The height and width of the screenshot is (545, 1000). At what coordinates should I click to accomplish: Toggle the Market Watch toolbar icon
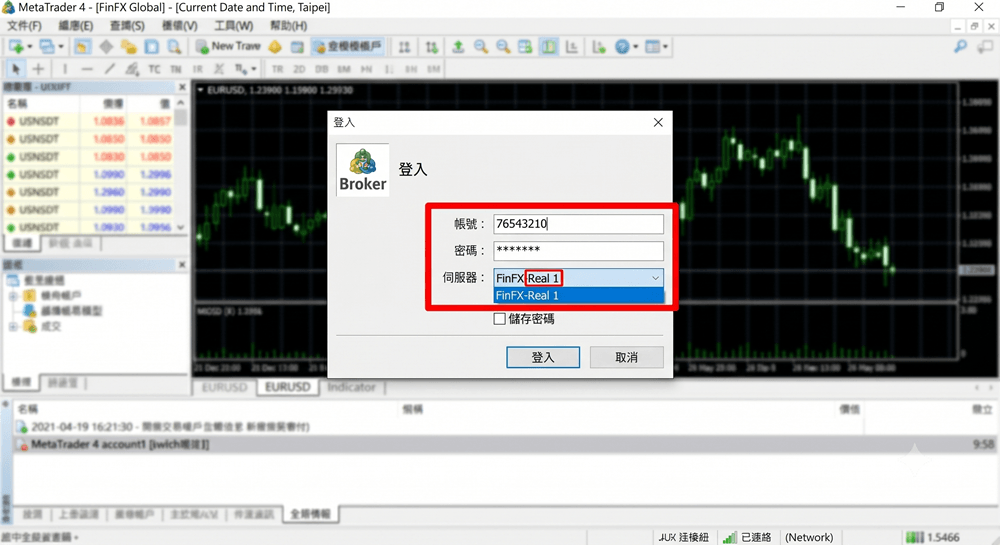[82, 47]
